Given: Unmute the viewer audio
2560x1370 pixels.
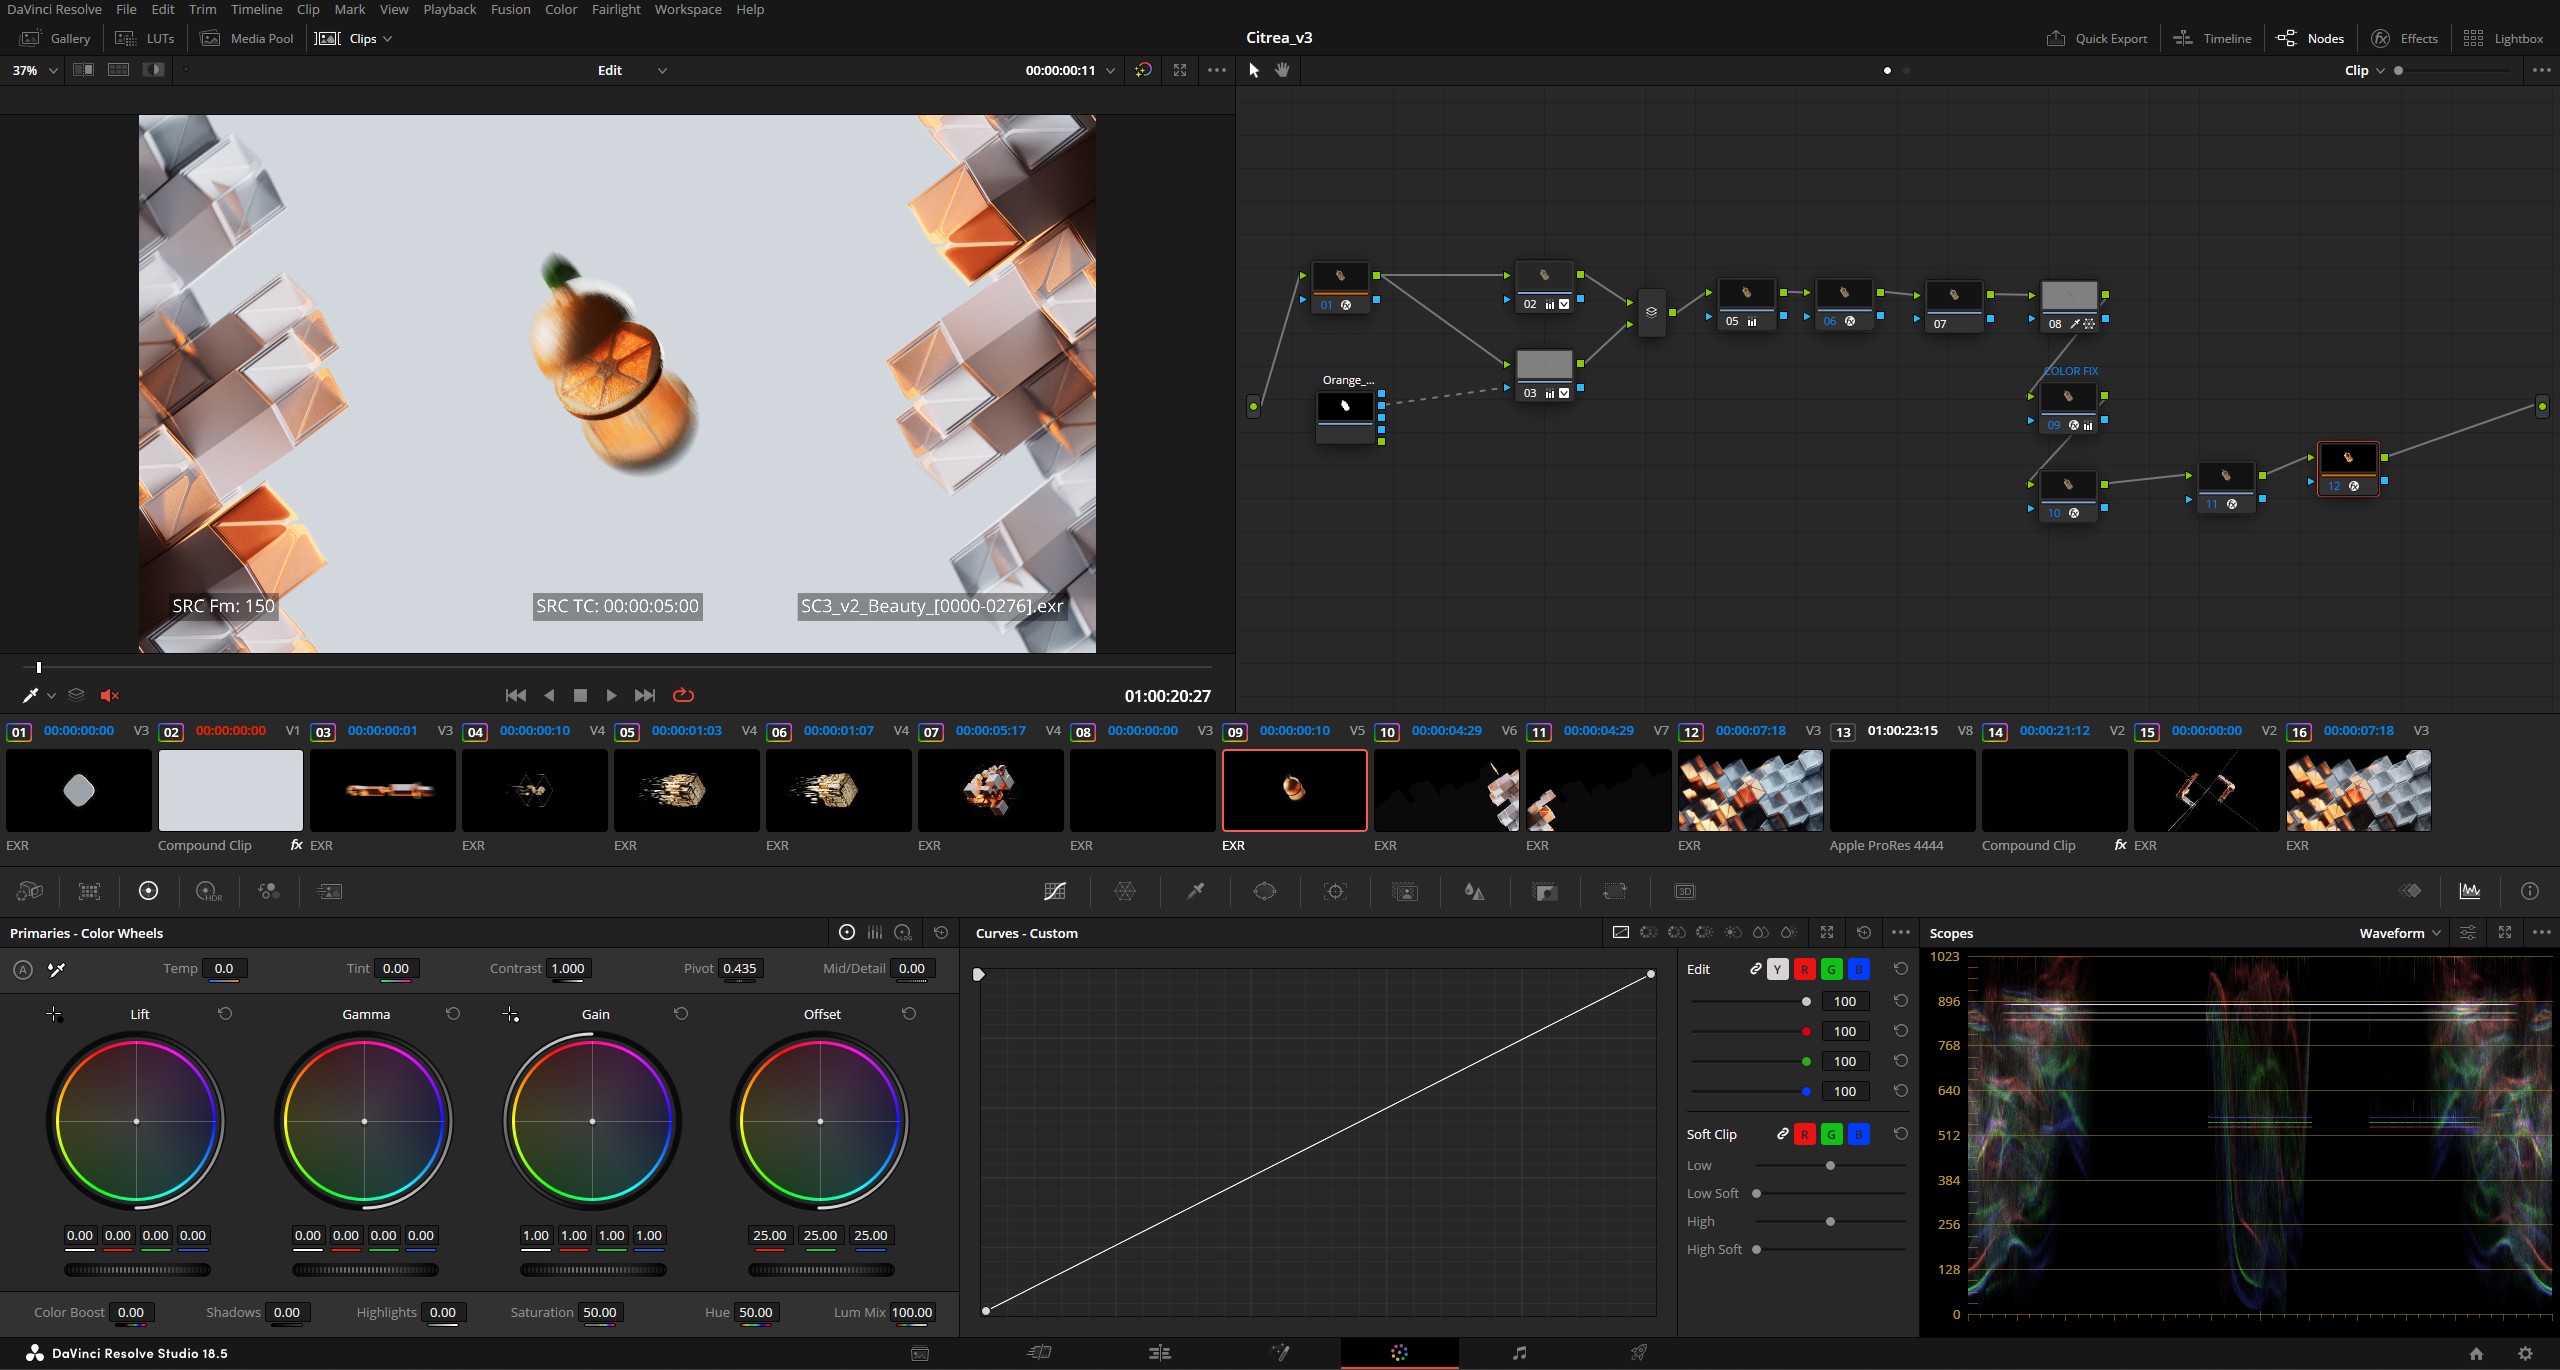Looking at the screenshot, I should tap(110, 695).
